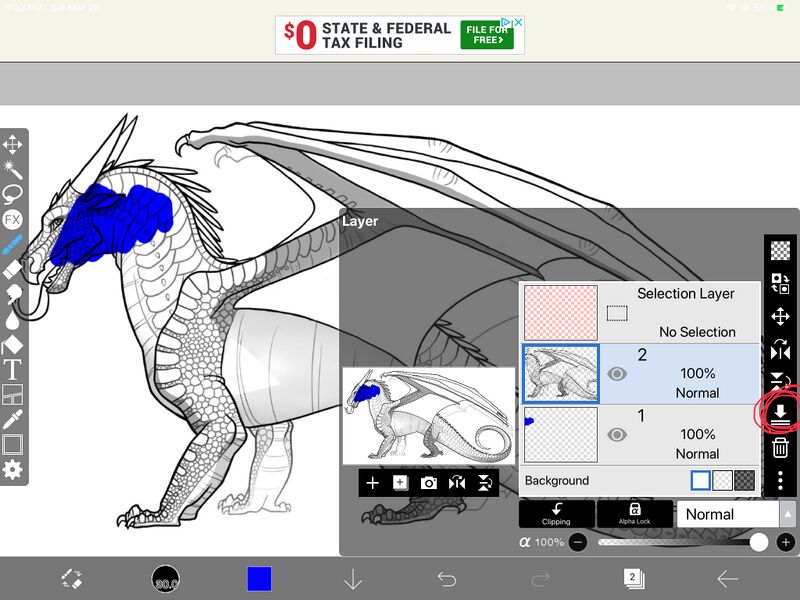This screenshot has width=800, height=600.
Task: Add a new layer with plus icon
Action: click(372, 483)
